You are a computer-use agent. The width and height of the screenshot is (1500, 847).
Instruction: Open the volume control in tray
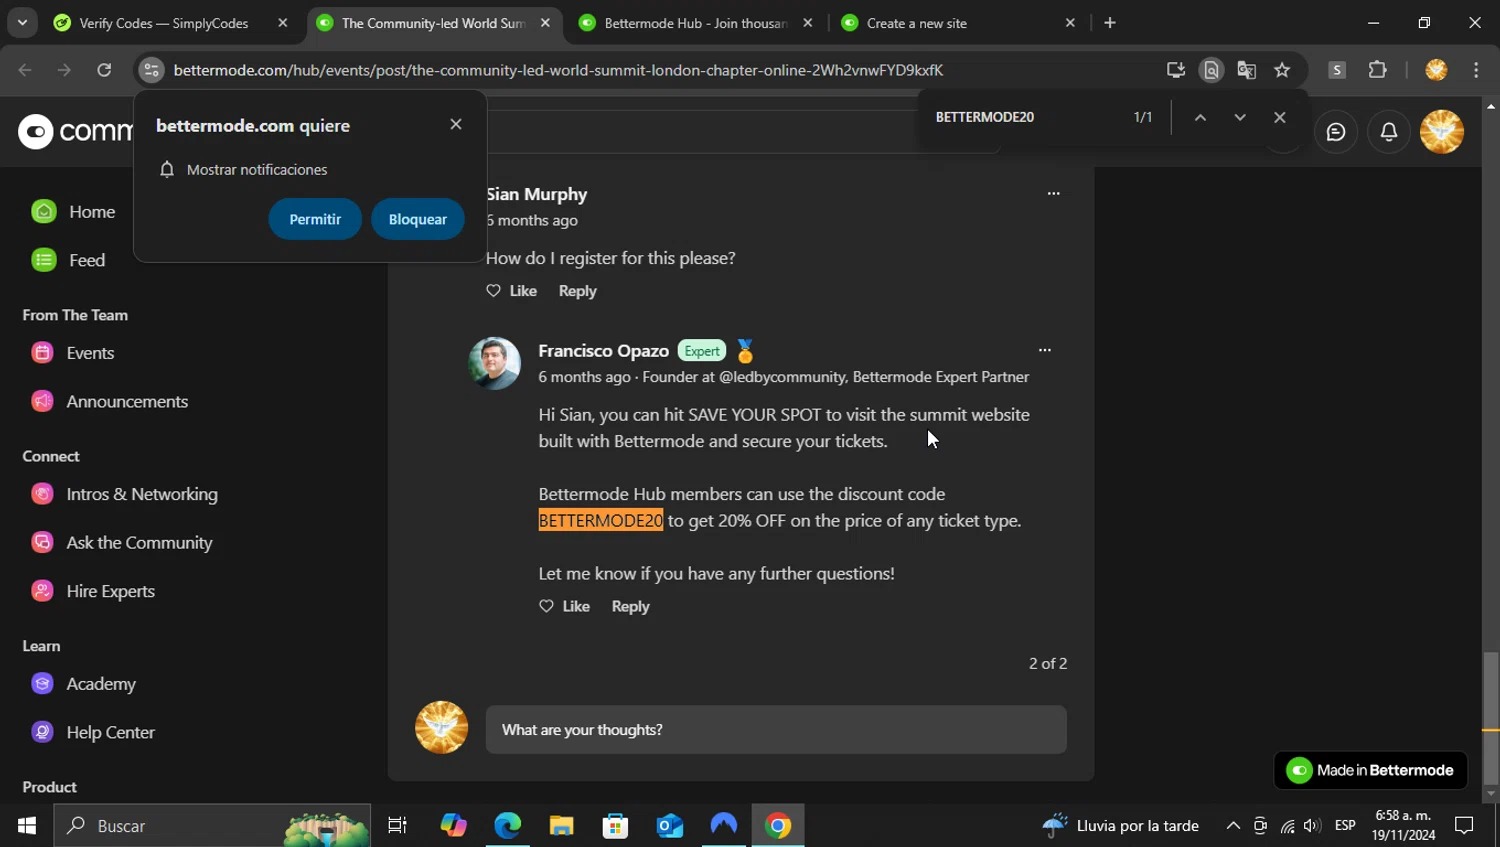[x=1312, y=826]
